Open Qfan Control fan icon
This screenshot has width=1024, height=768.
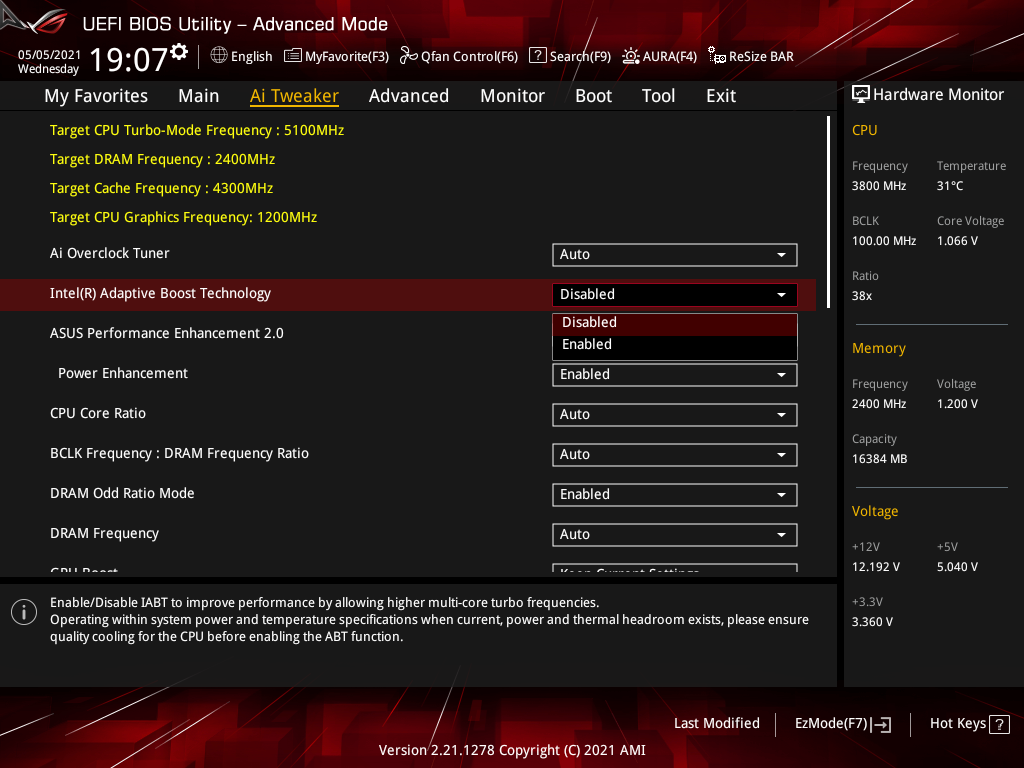point(408,56)
